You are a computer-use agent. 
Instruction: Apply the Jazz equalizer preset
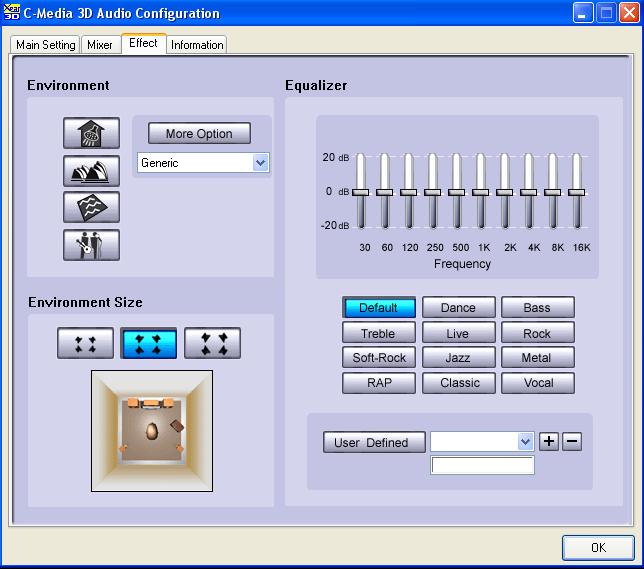458,357
